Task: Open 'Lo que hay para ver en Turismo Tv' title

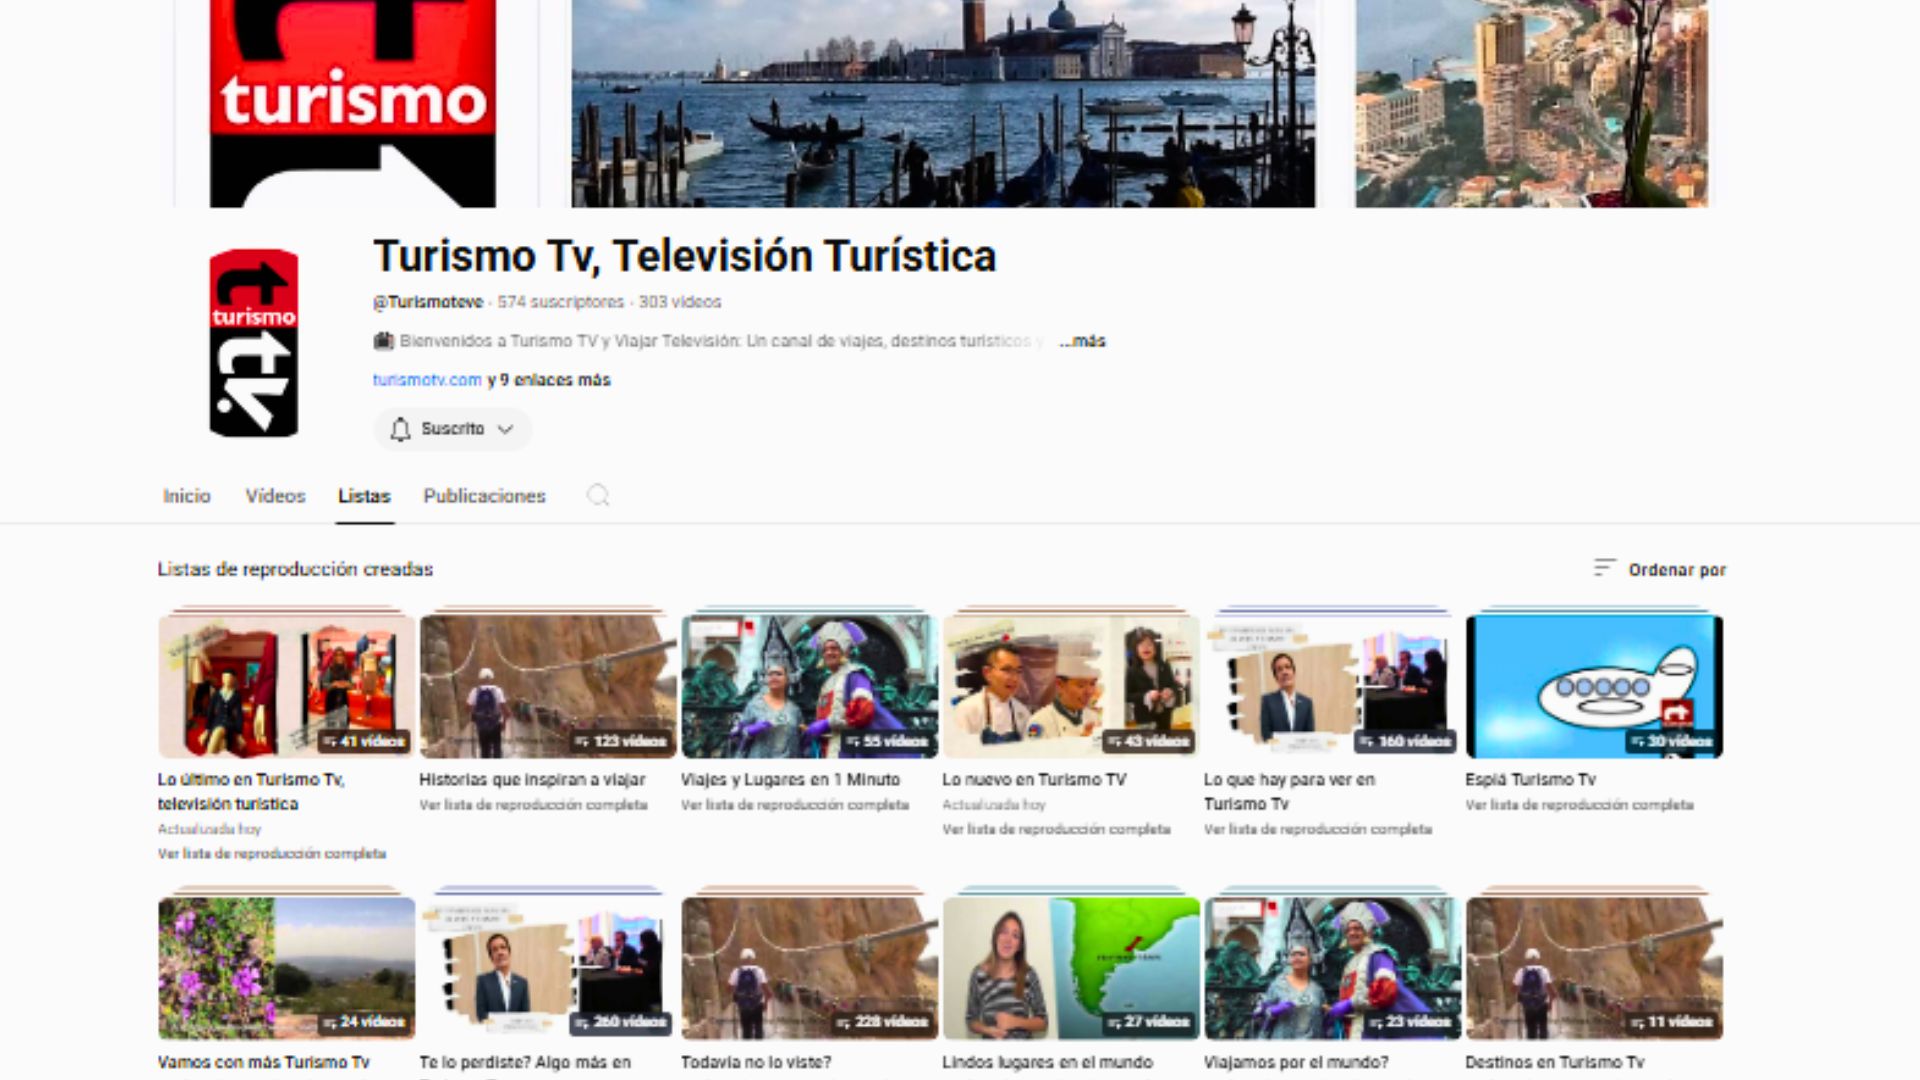Action: [1289, 791]
